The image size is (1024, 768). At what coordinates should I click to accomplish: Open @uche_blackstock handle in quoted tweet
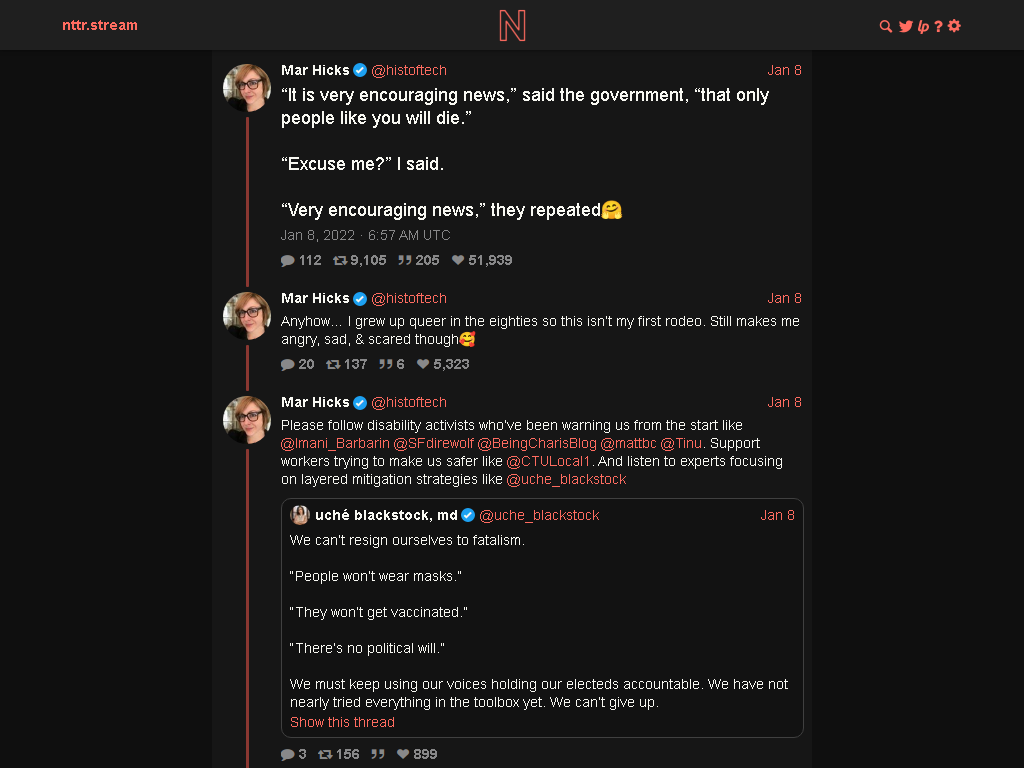[x=539, y=515]
